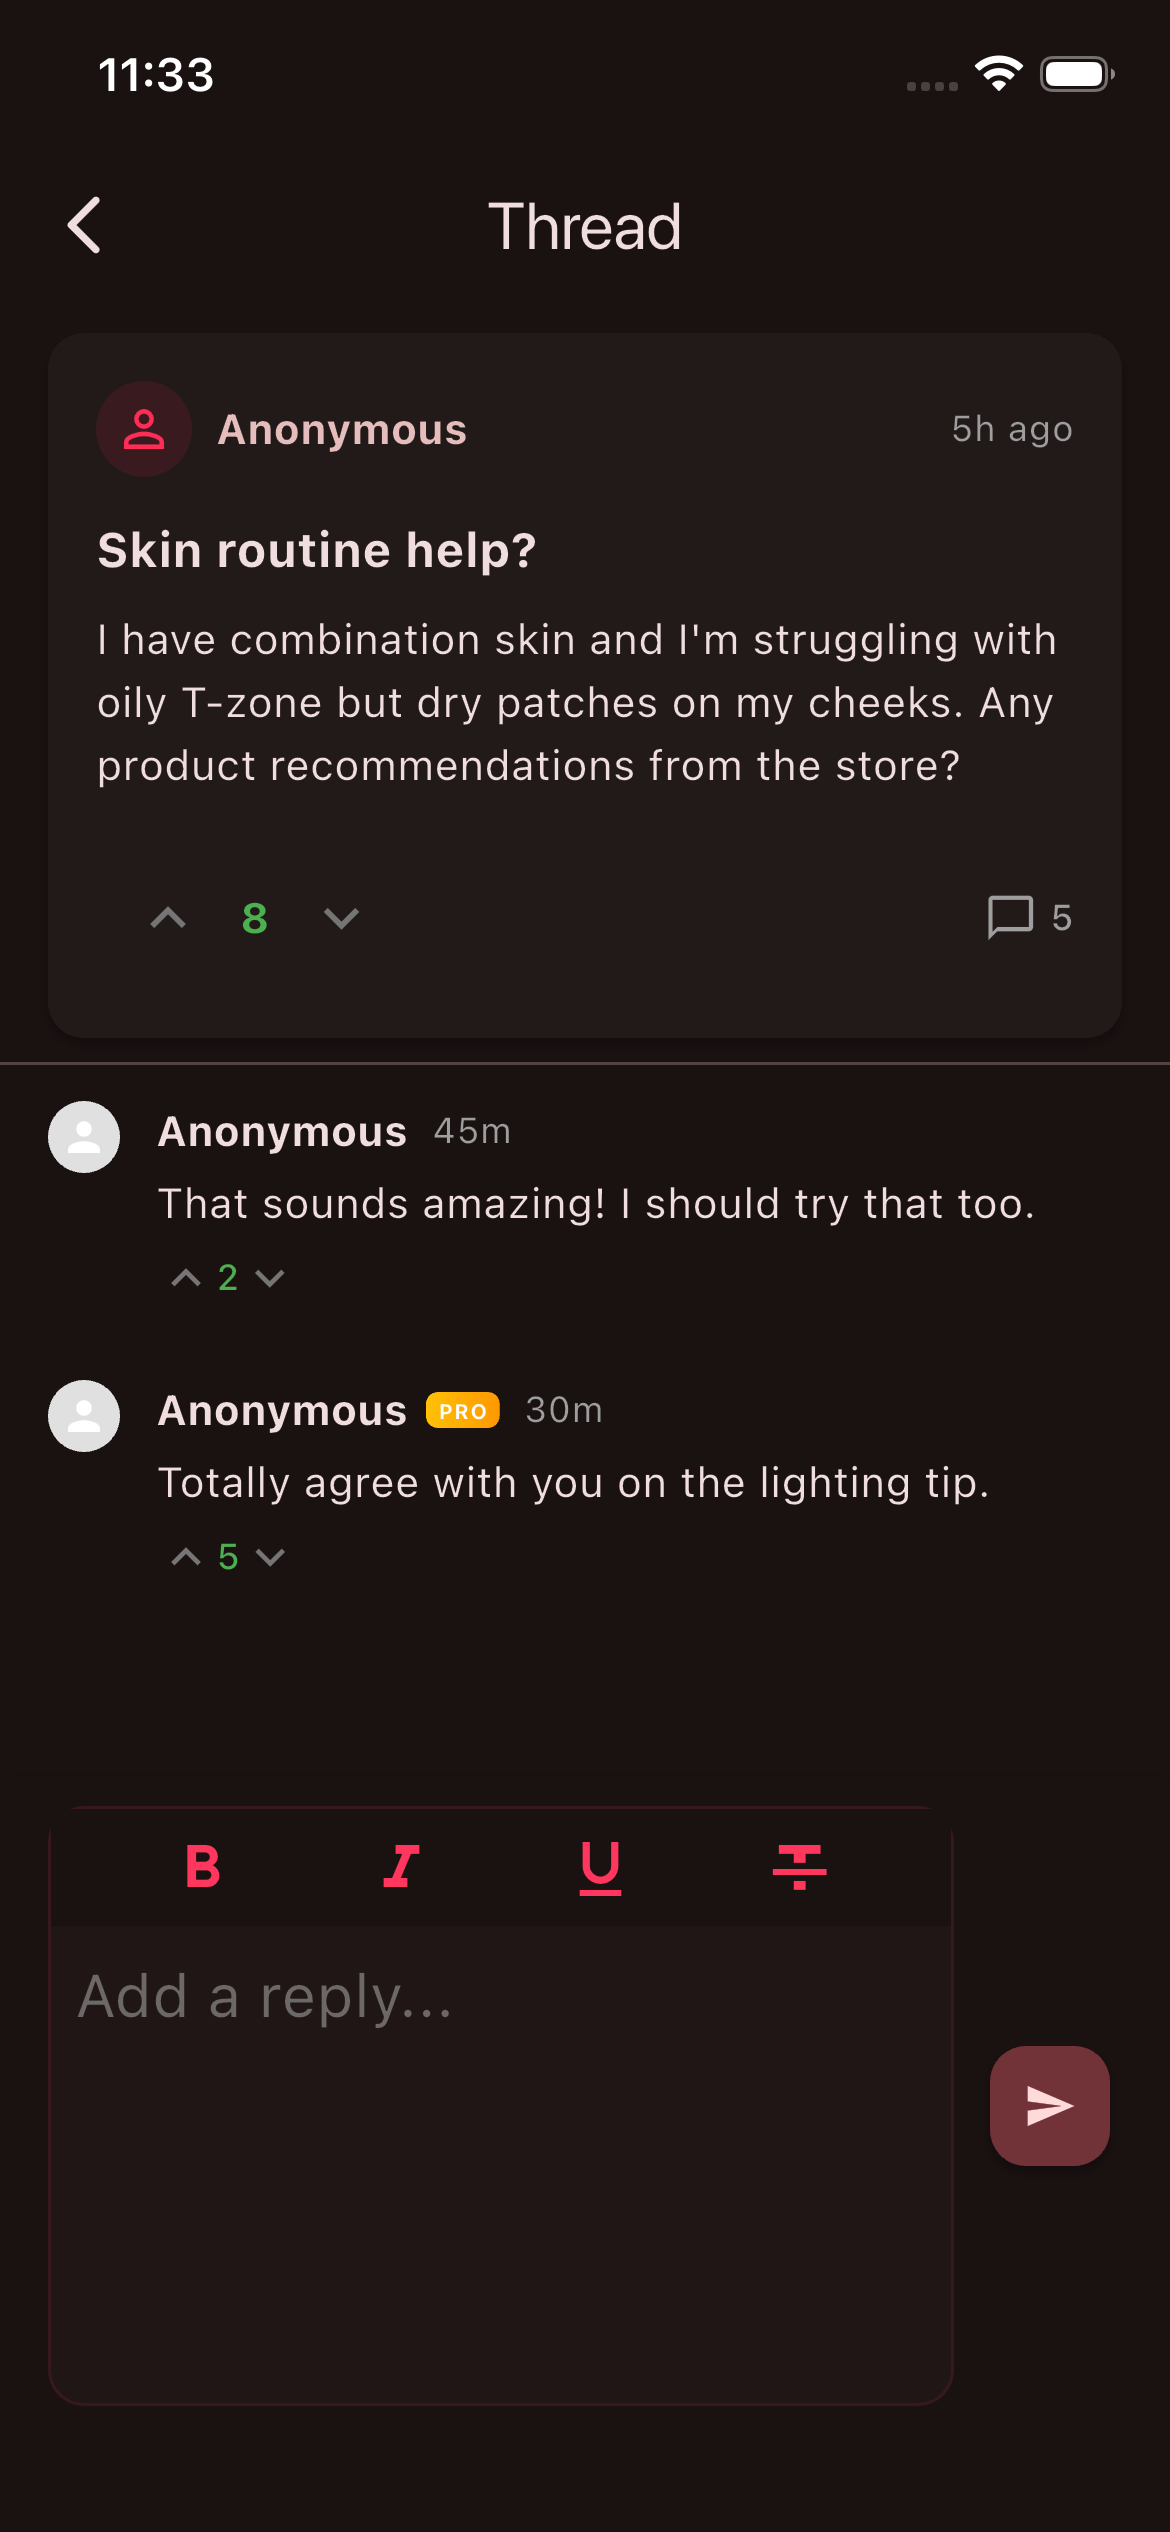Toggle underline formatting in reply editor
The image size is (1170, 2532).
[x=600, y=1866]
